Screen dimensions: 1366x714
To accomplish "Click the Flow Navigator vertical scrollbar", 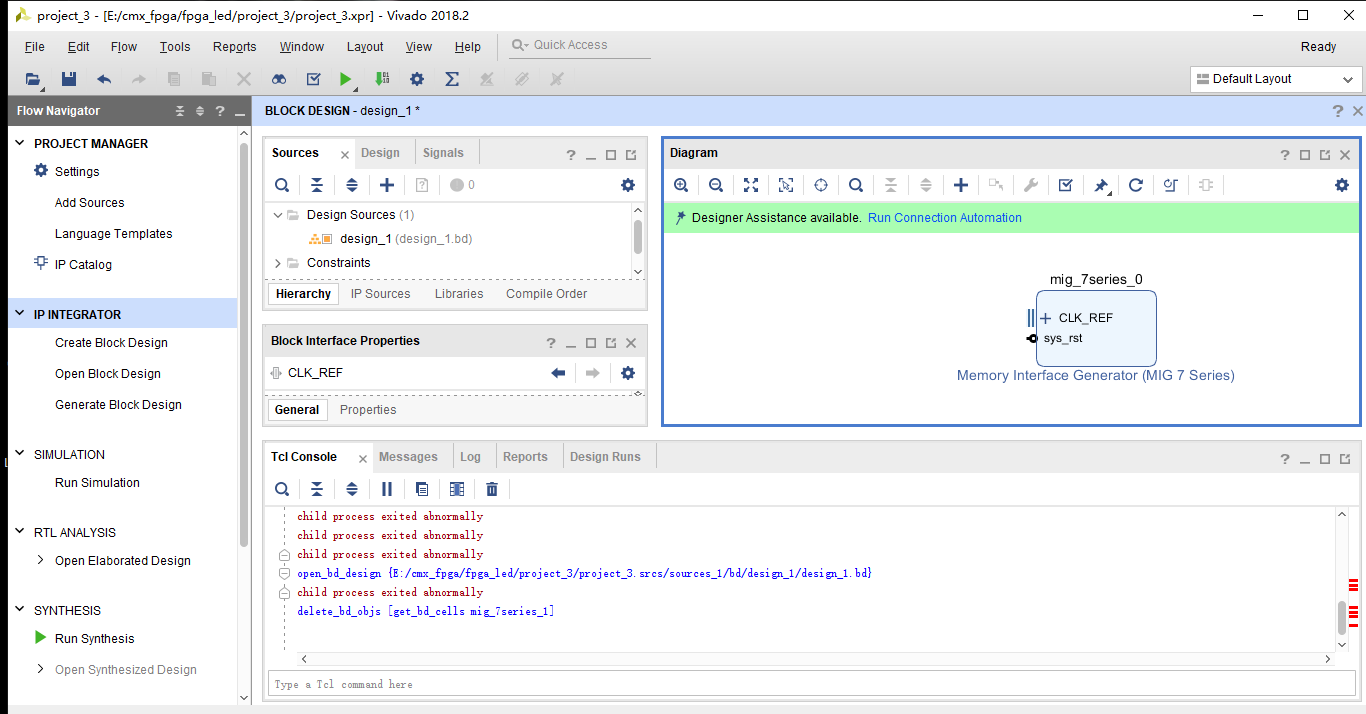I will click(245, 345).
